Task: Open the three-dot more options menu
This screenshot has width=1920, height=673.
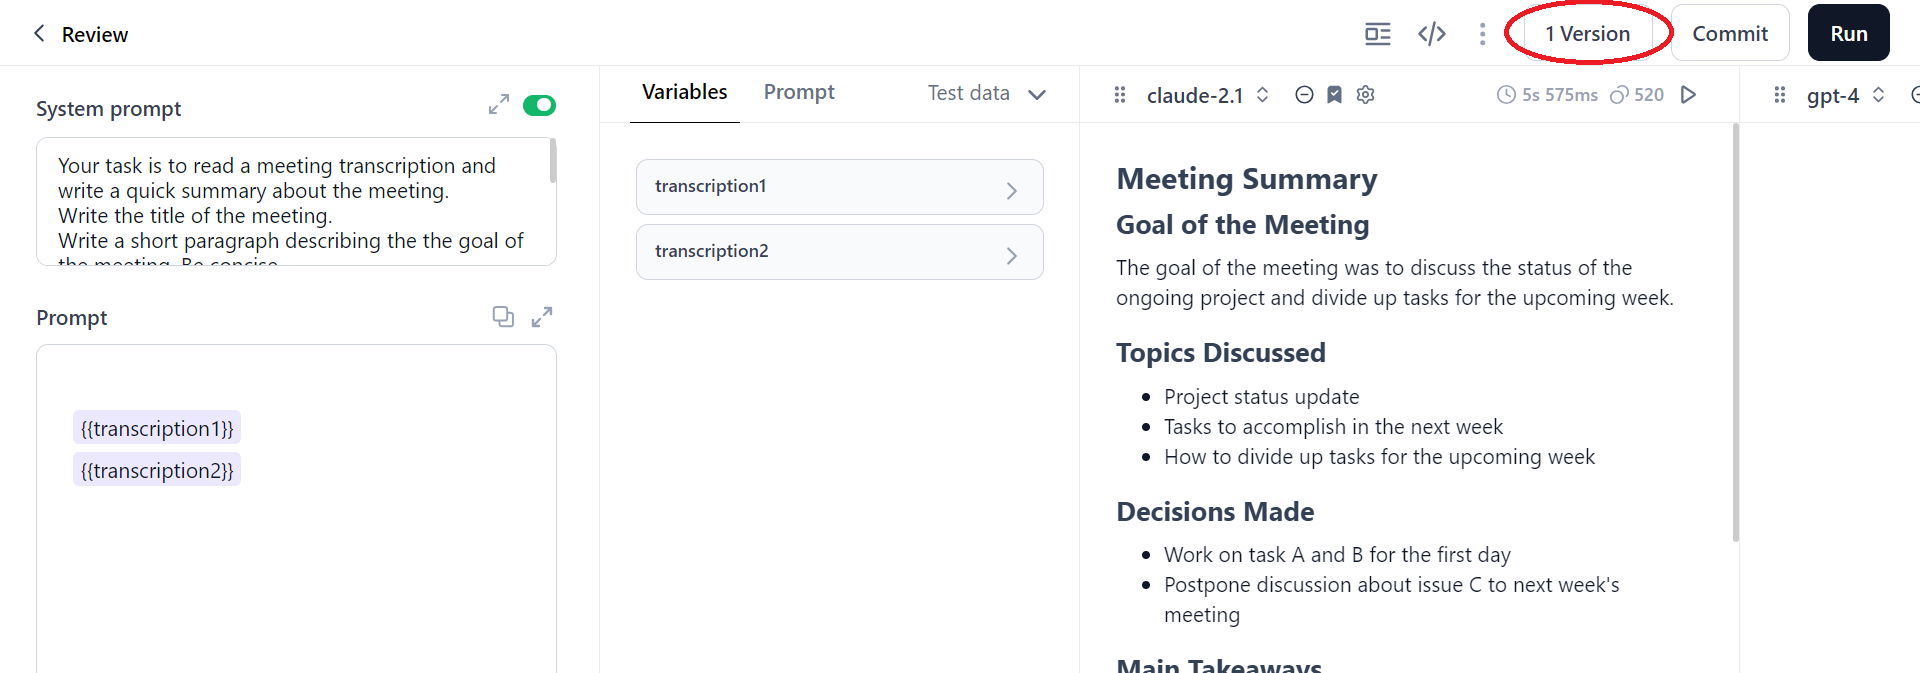Action: point(1482,34)
